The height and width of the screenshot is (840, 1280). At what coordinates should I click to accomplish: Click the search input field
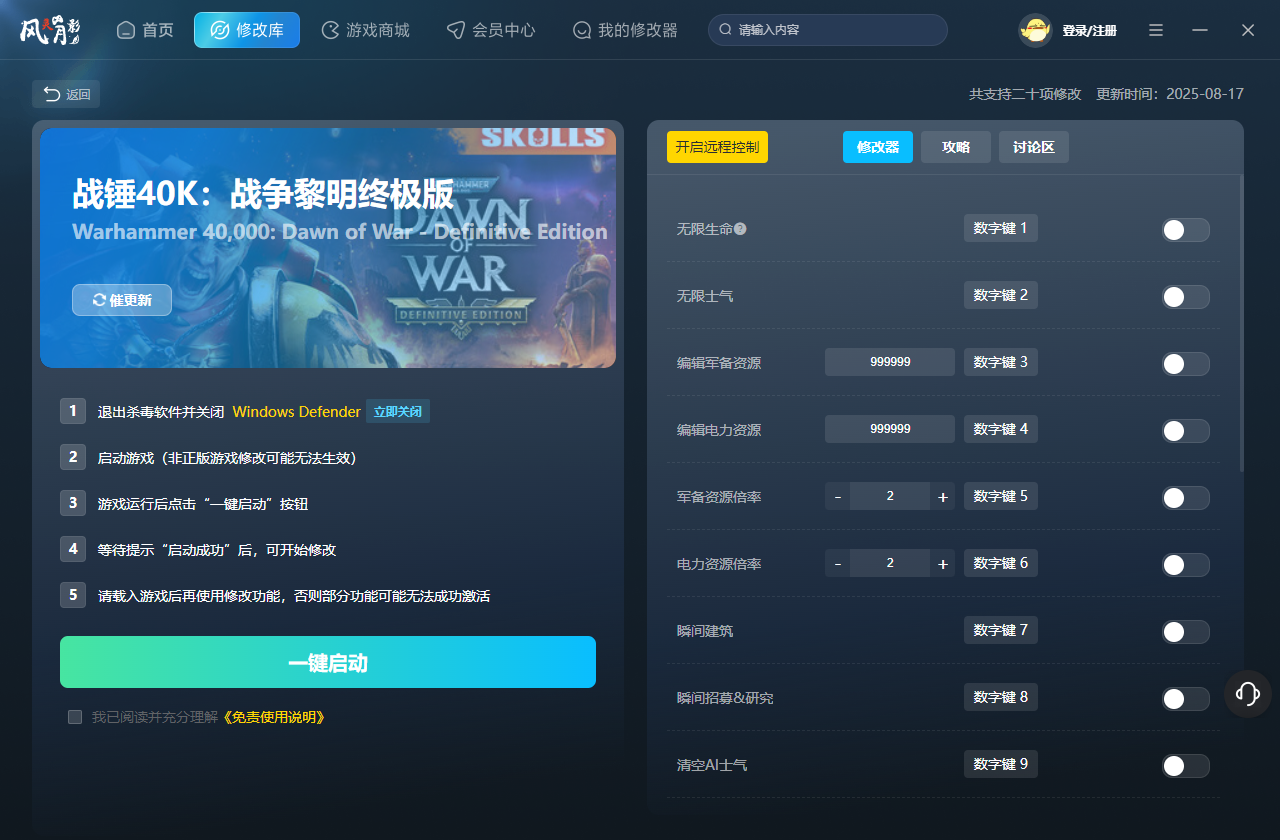(828, 30)
